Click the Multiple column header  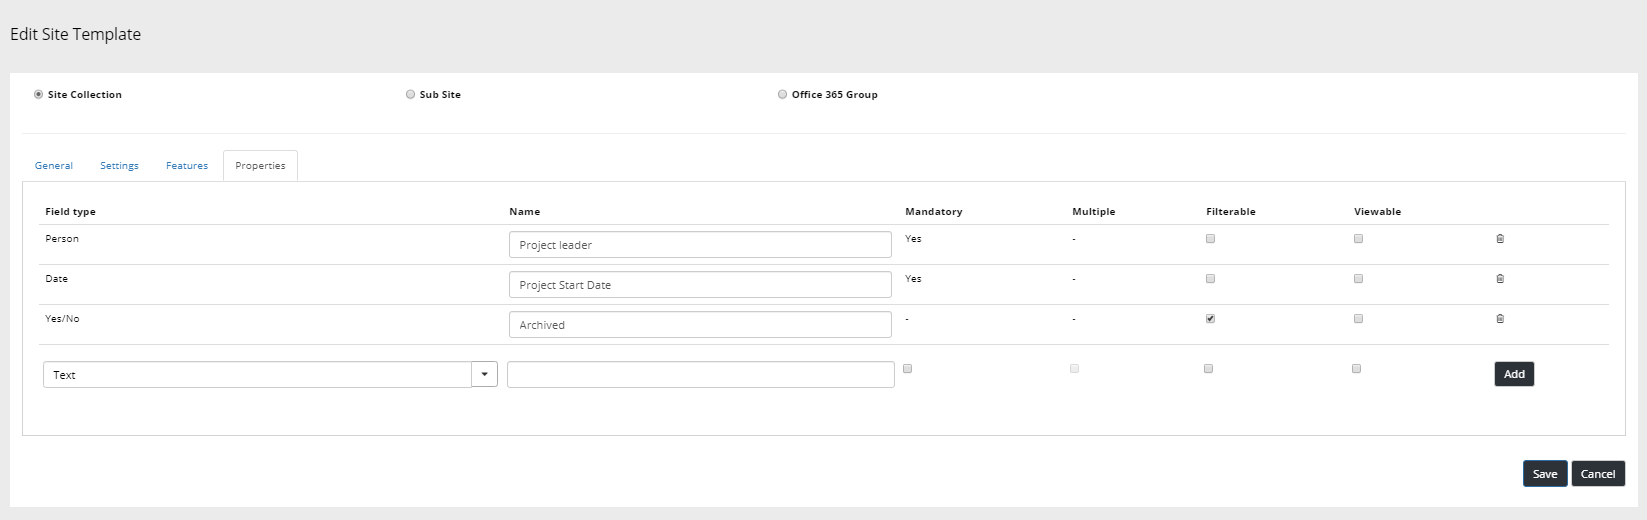coord(1093,212)
